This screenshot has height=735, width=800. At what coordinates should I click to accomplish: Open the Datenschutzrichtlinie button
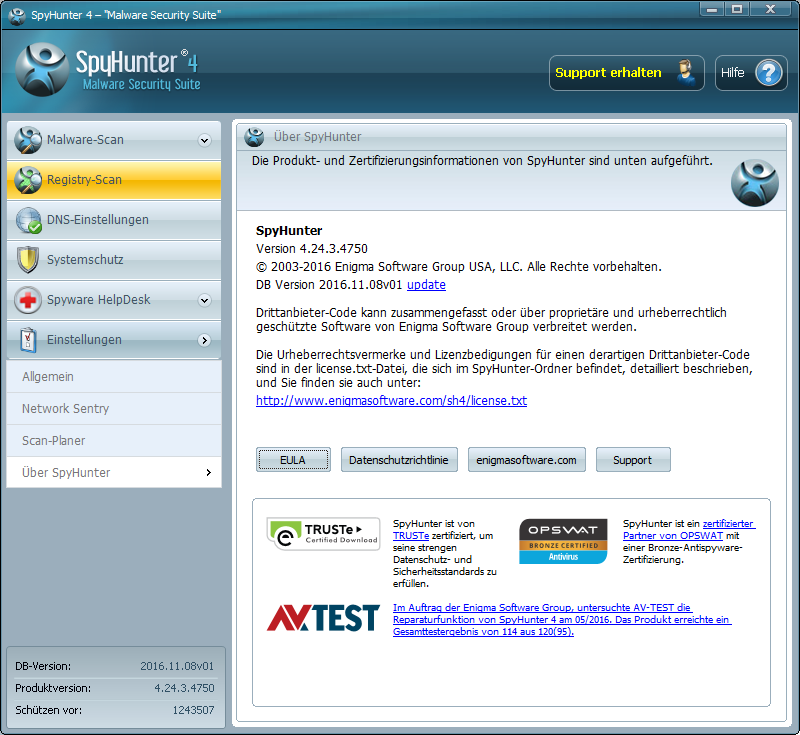click(398, 460)
